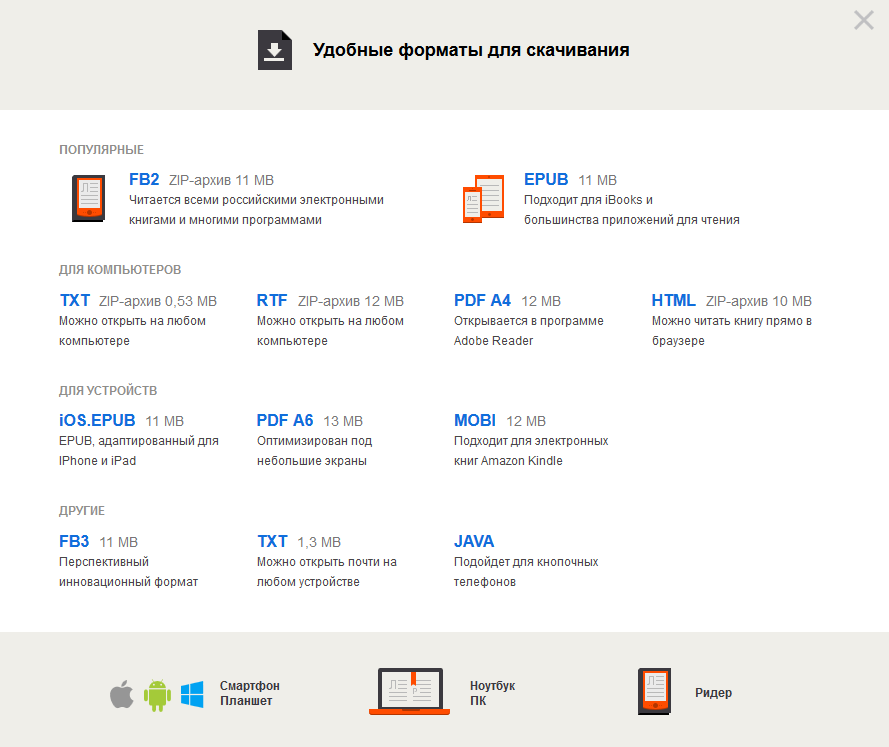Click the reader device icon near Ридер
The image size is (889, 747).
[x=655, y=691]
